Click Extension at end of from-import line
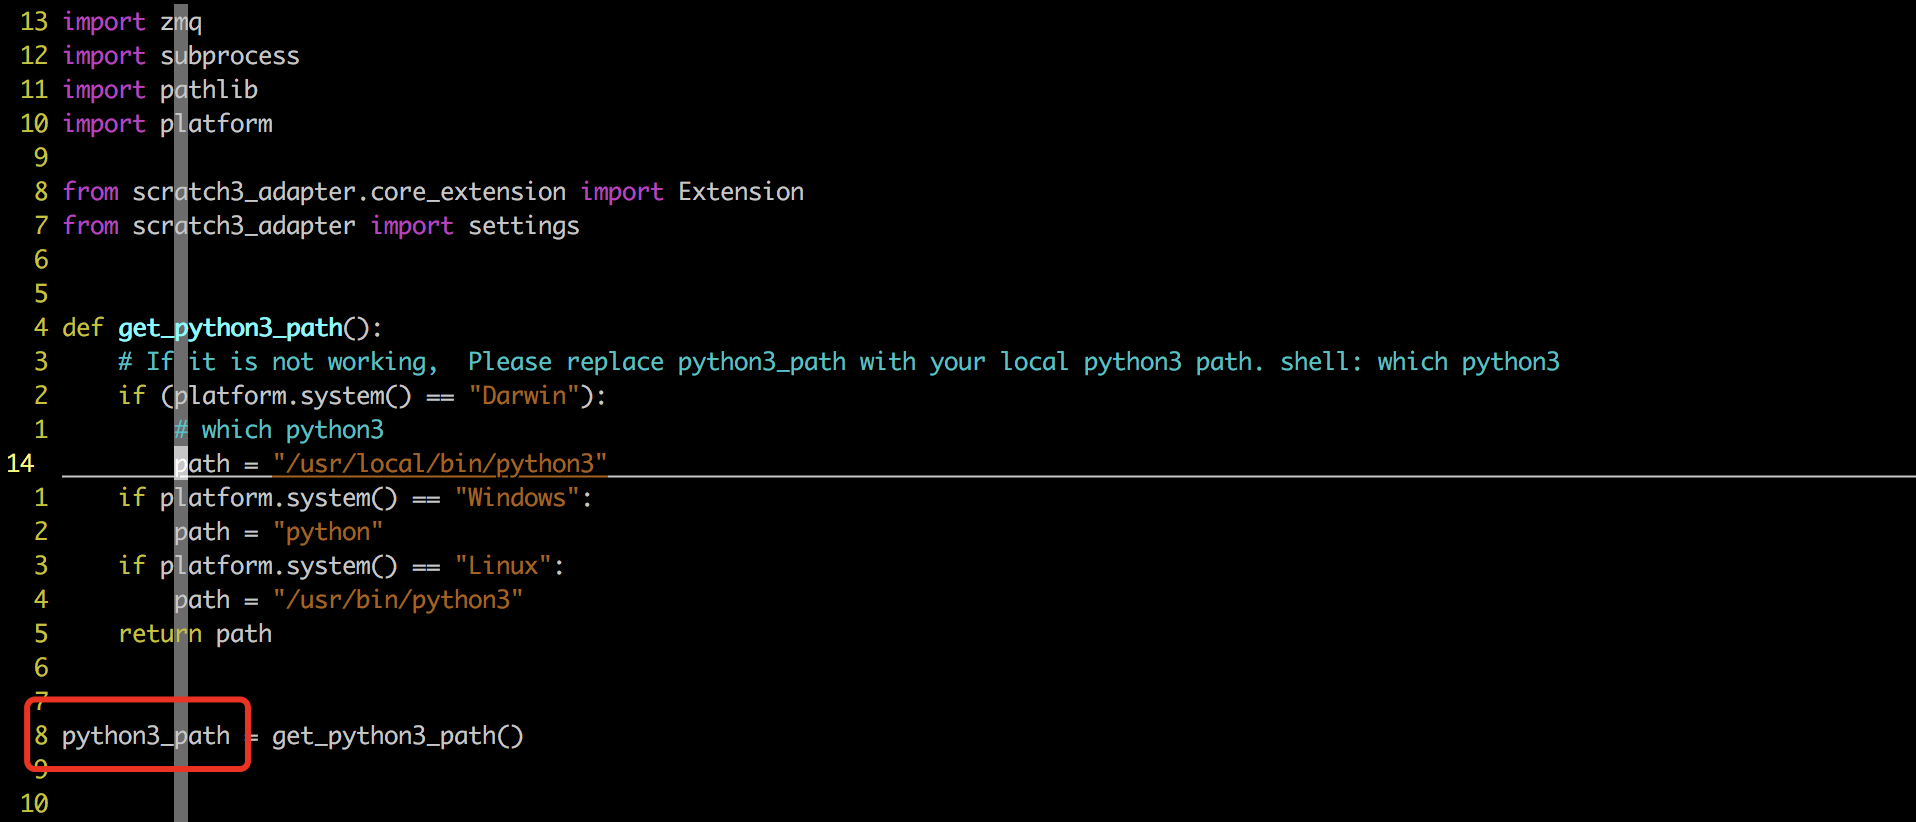The height and width of the screenshot is (822, 1916). click(741, 192)
